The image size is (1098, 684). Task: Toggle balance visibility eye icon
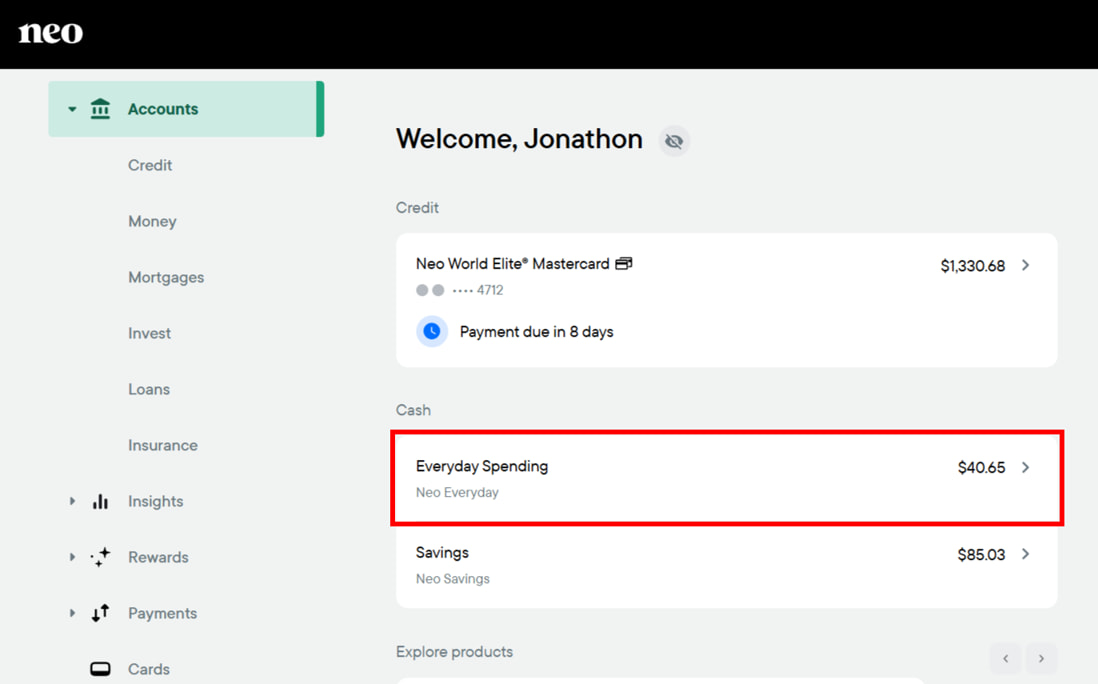[674, 141]
